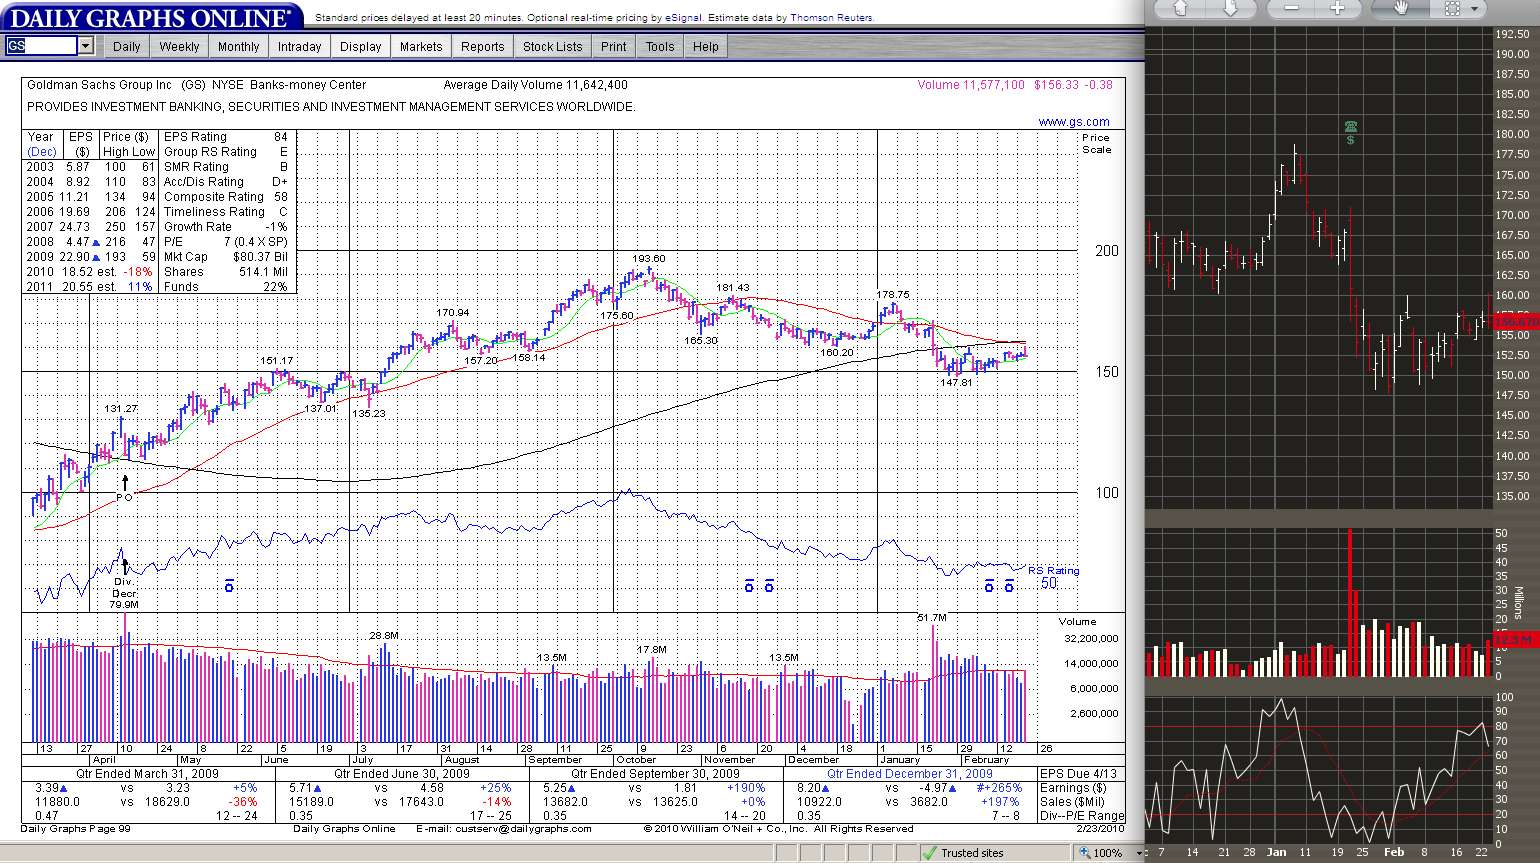Switch to the Intraday chart
The image size is (1540, 863).
click(x=299, y=47)
